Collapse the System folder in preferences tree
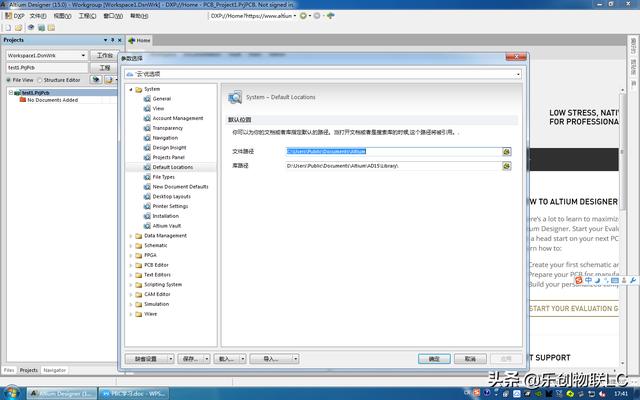The width and height of the screenshot is (640, 400). pos(131,89)
